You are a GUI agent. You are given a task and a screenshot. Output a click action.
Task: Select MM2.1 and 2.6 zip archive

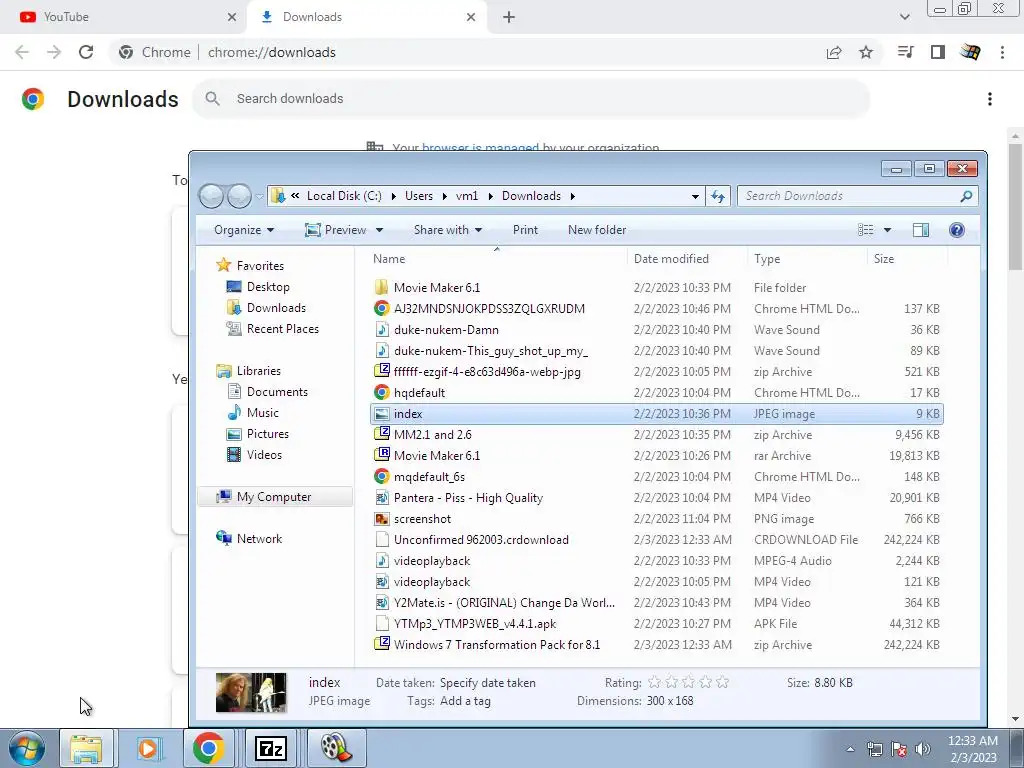[x=656, y=435]
